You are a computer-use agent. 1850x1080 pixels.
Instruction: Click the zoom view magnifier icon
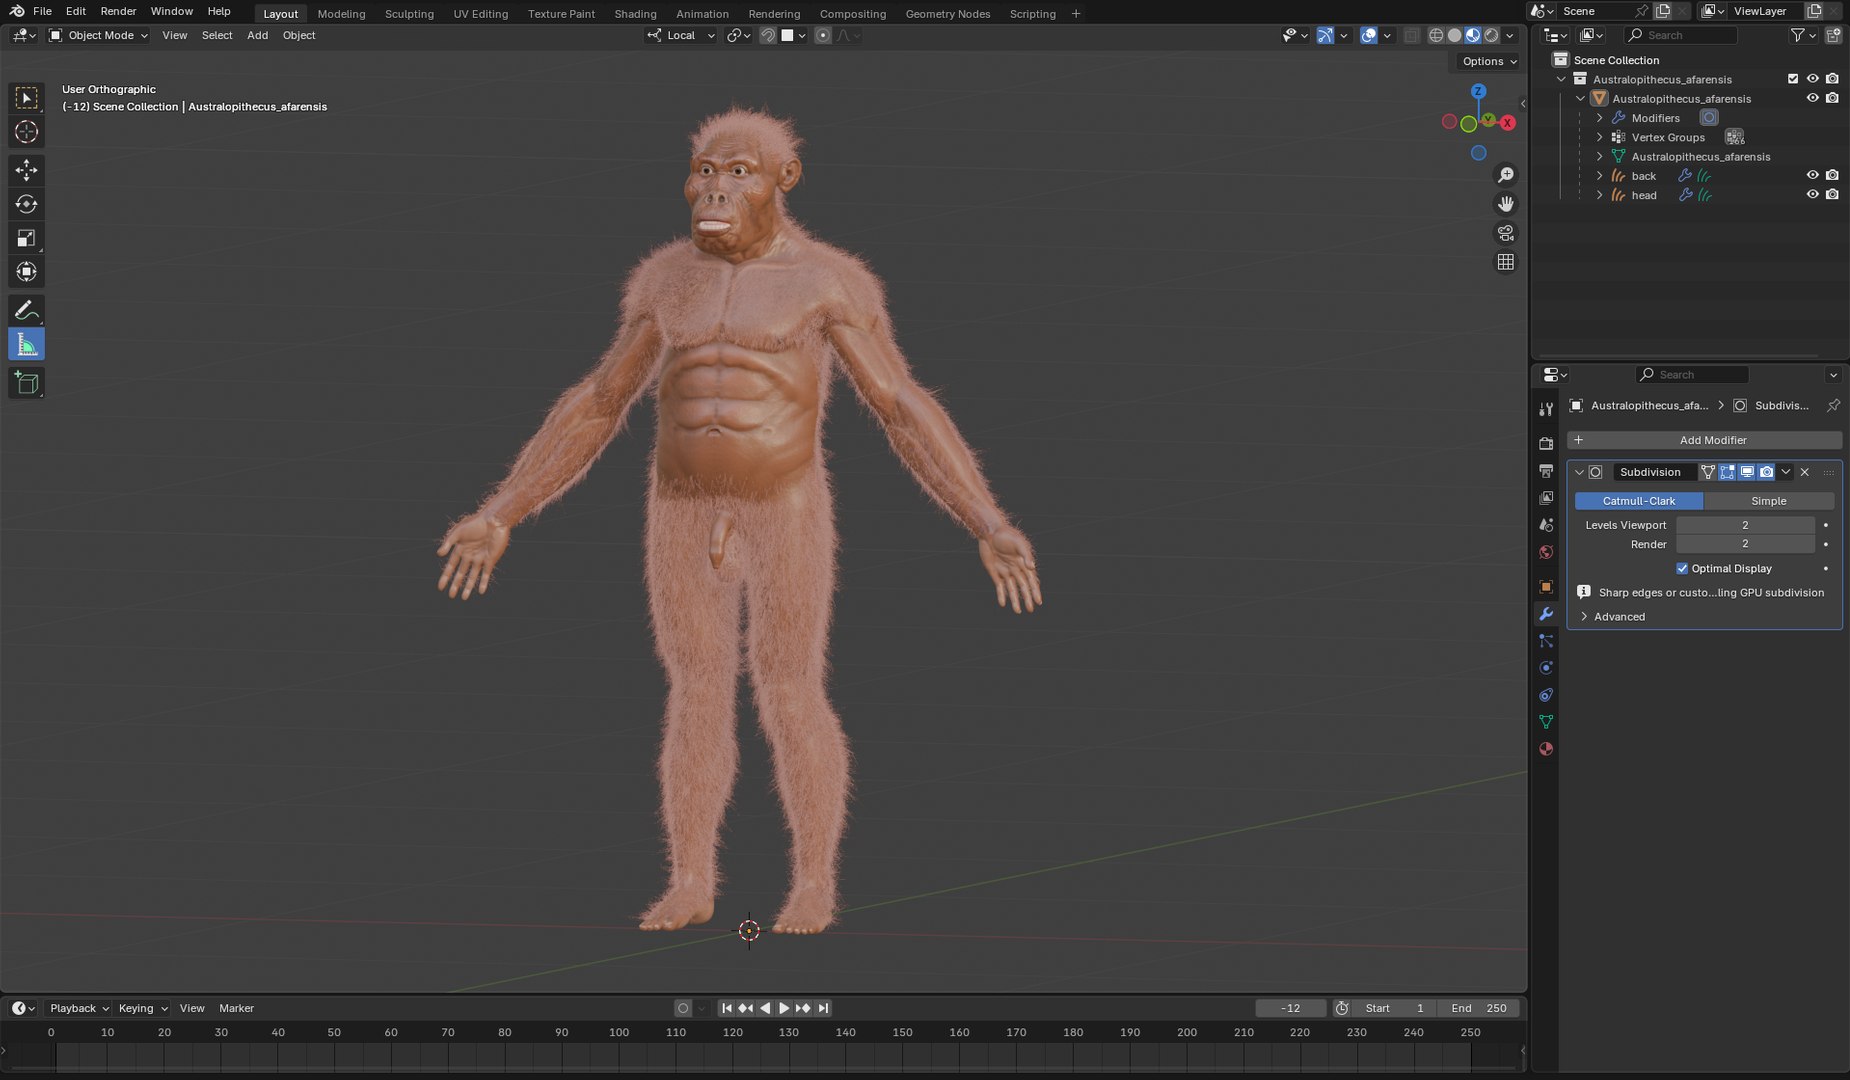pos(1506,175)
